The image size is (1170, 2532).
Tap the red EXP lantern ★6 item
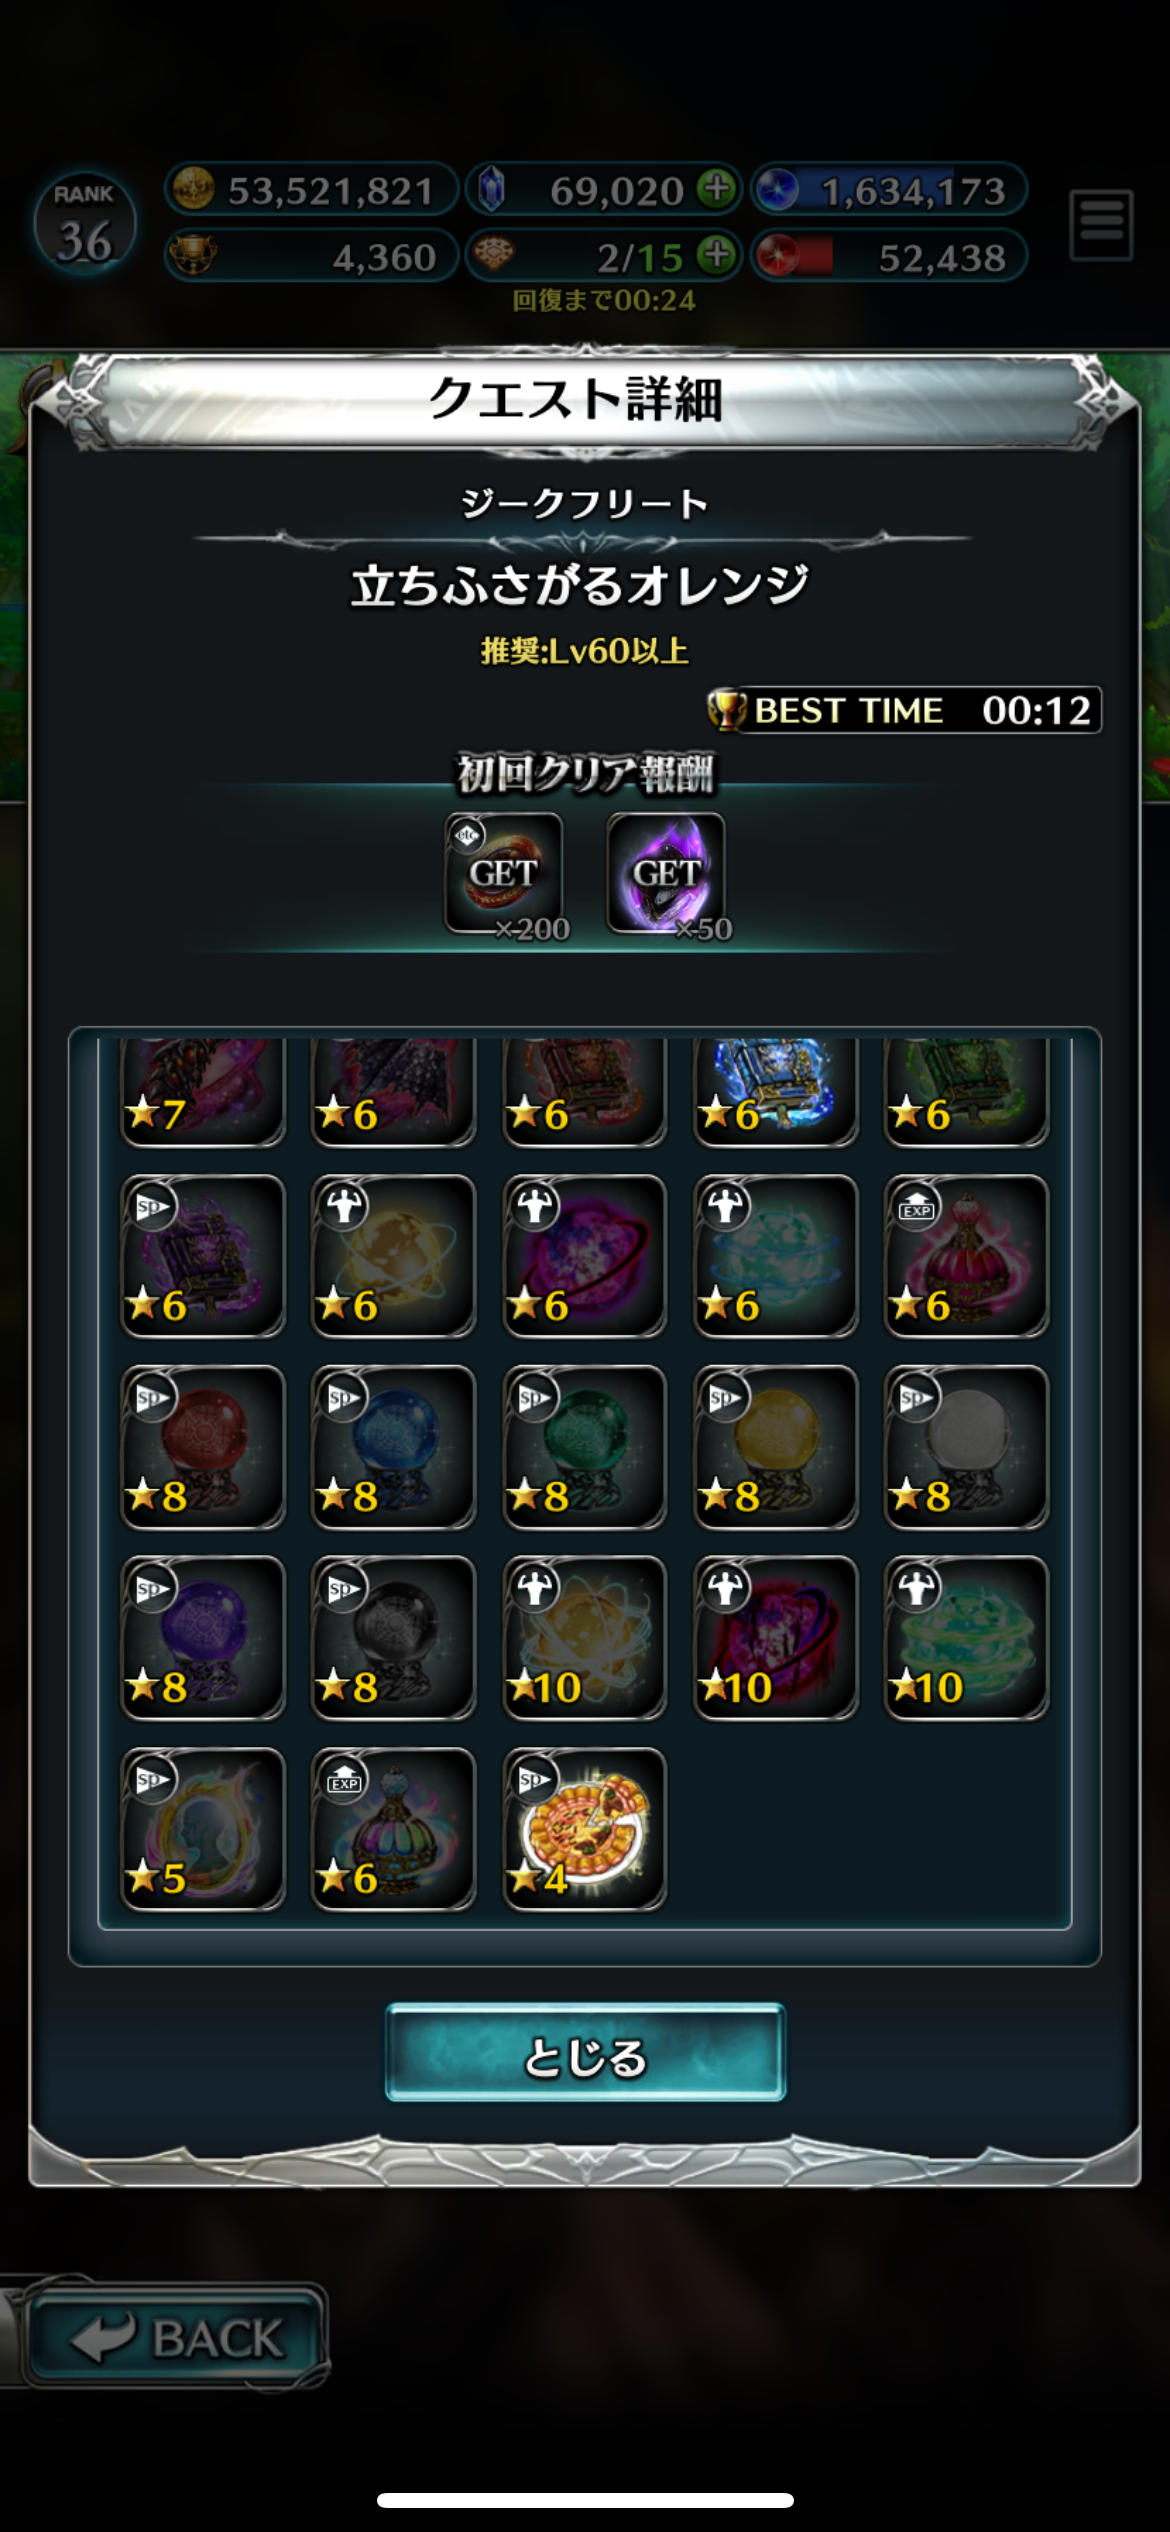pos(967,1256)
